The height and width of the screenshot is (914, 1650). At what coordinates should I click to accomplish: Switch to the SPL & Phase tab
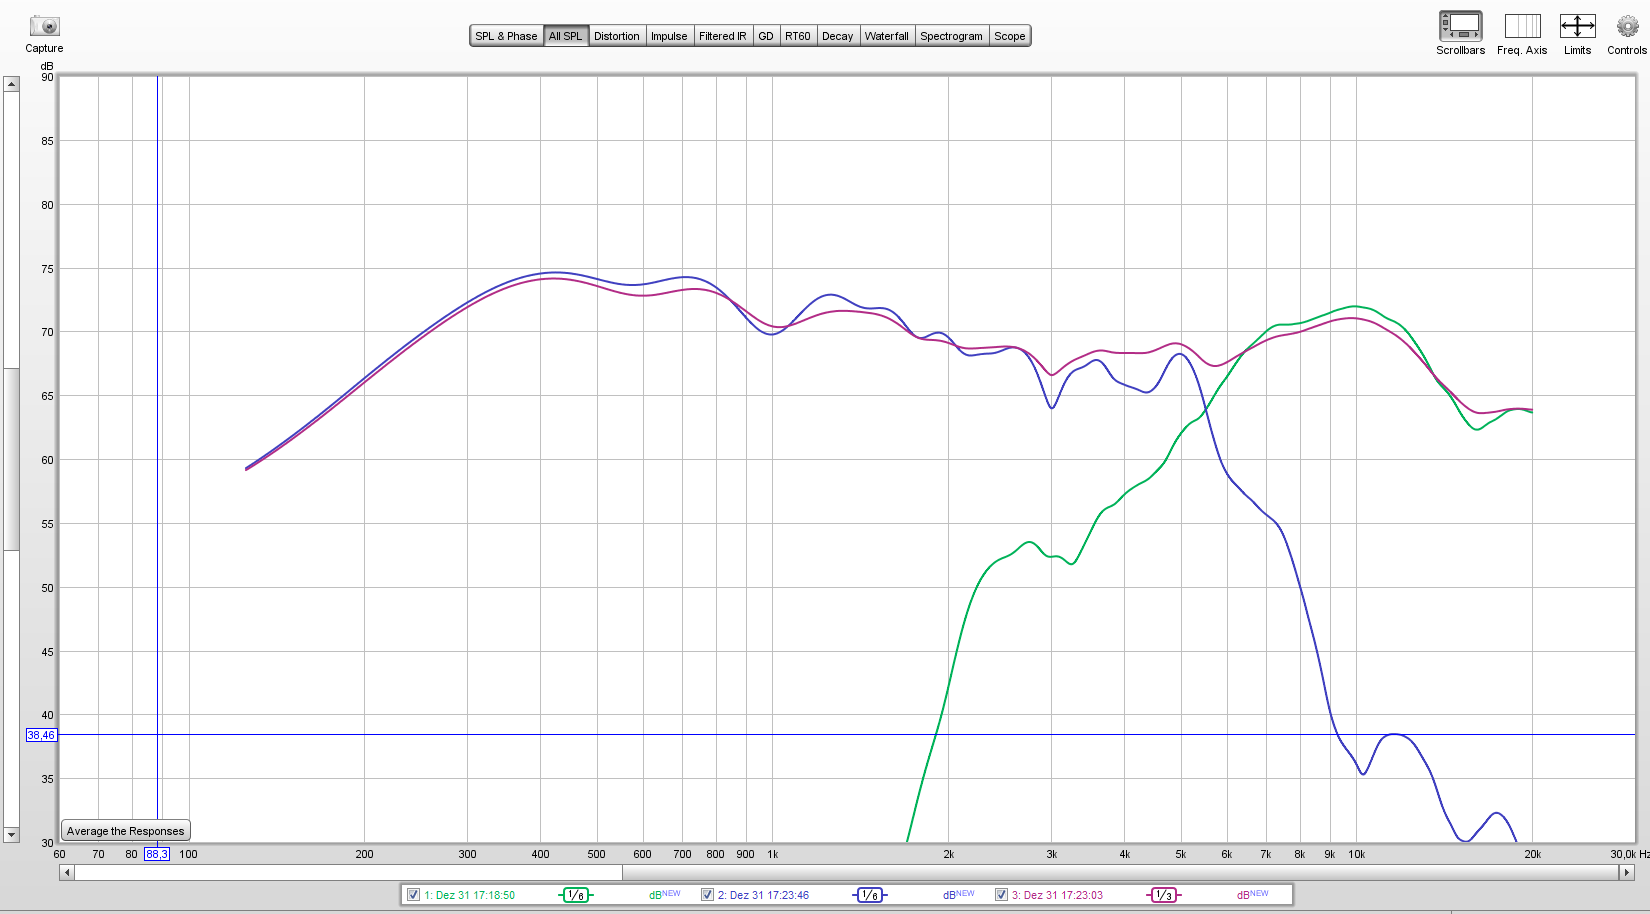[506, 36]
